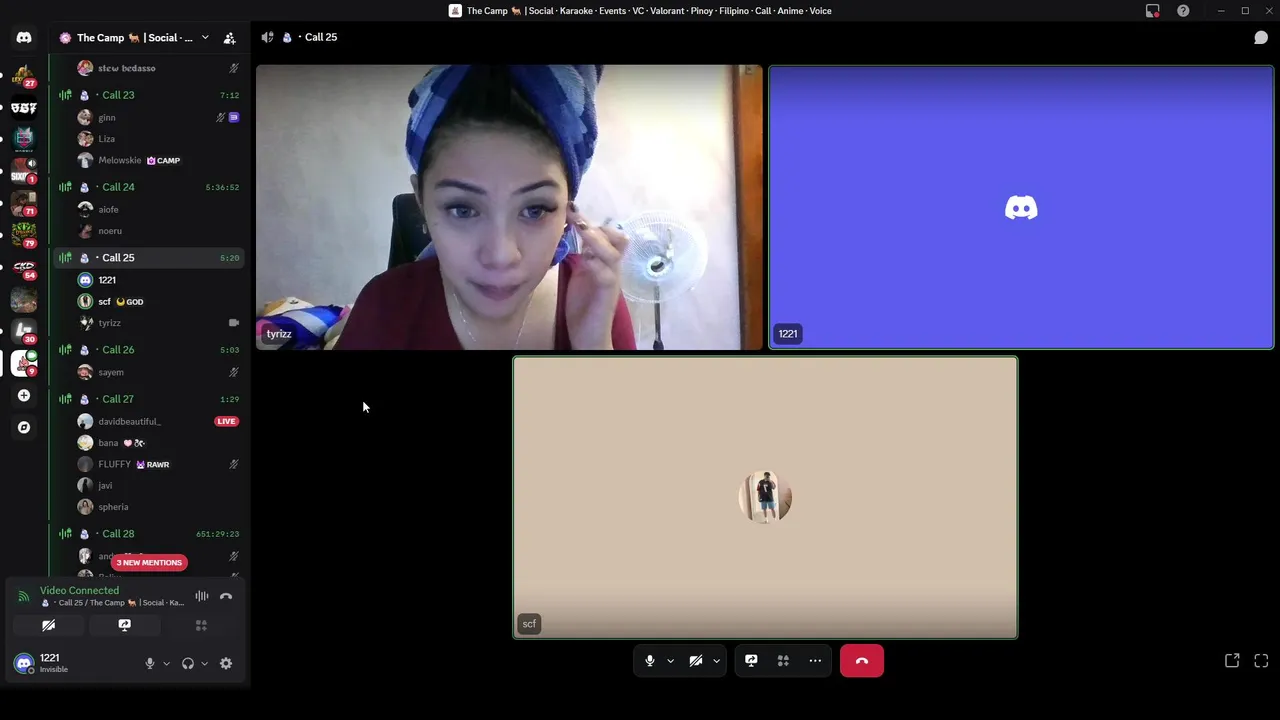Image resolution: width=1280 pixels, height=720 pixels.
Task: Share screen from bottom call control bar
Action: click(751, 661)
